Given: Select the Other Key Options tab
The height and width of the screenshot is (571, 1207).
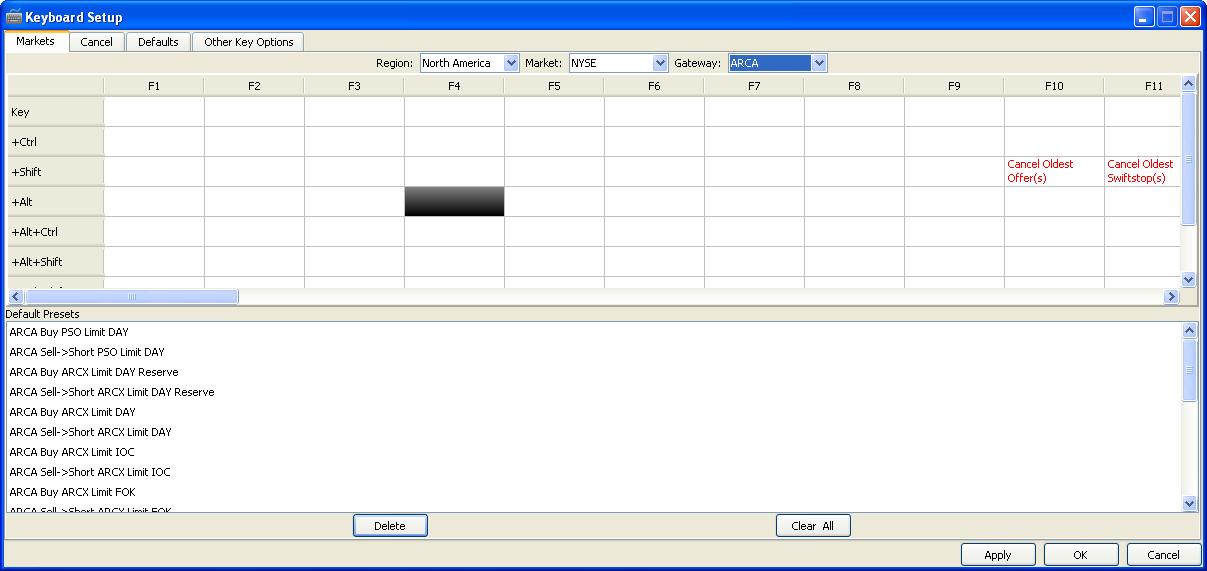Looking at the screenshot, I should point(248,42).
